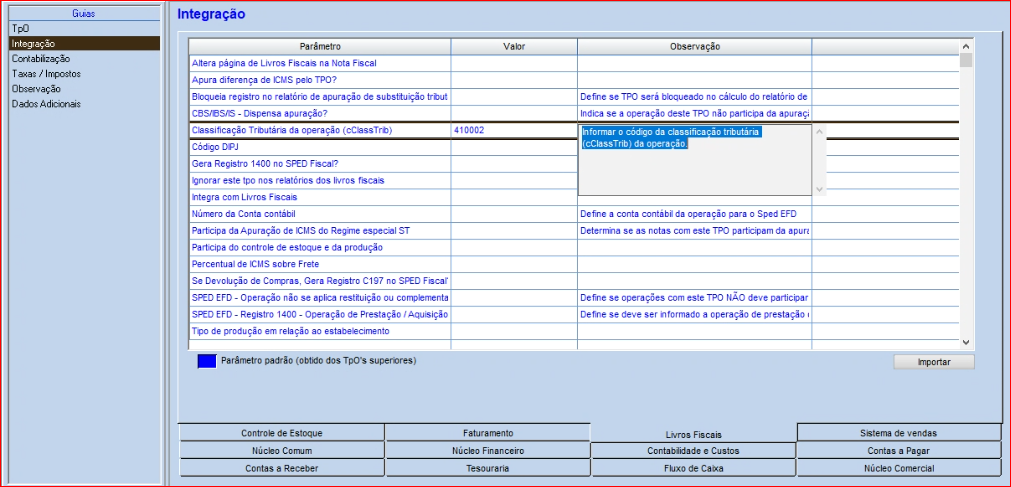Open the TpO guide item

(20, 28)
